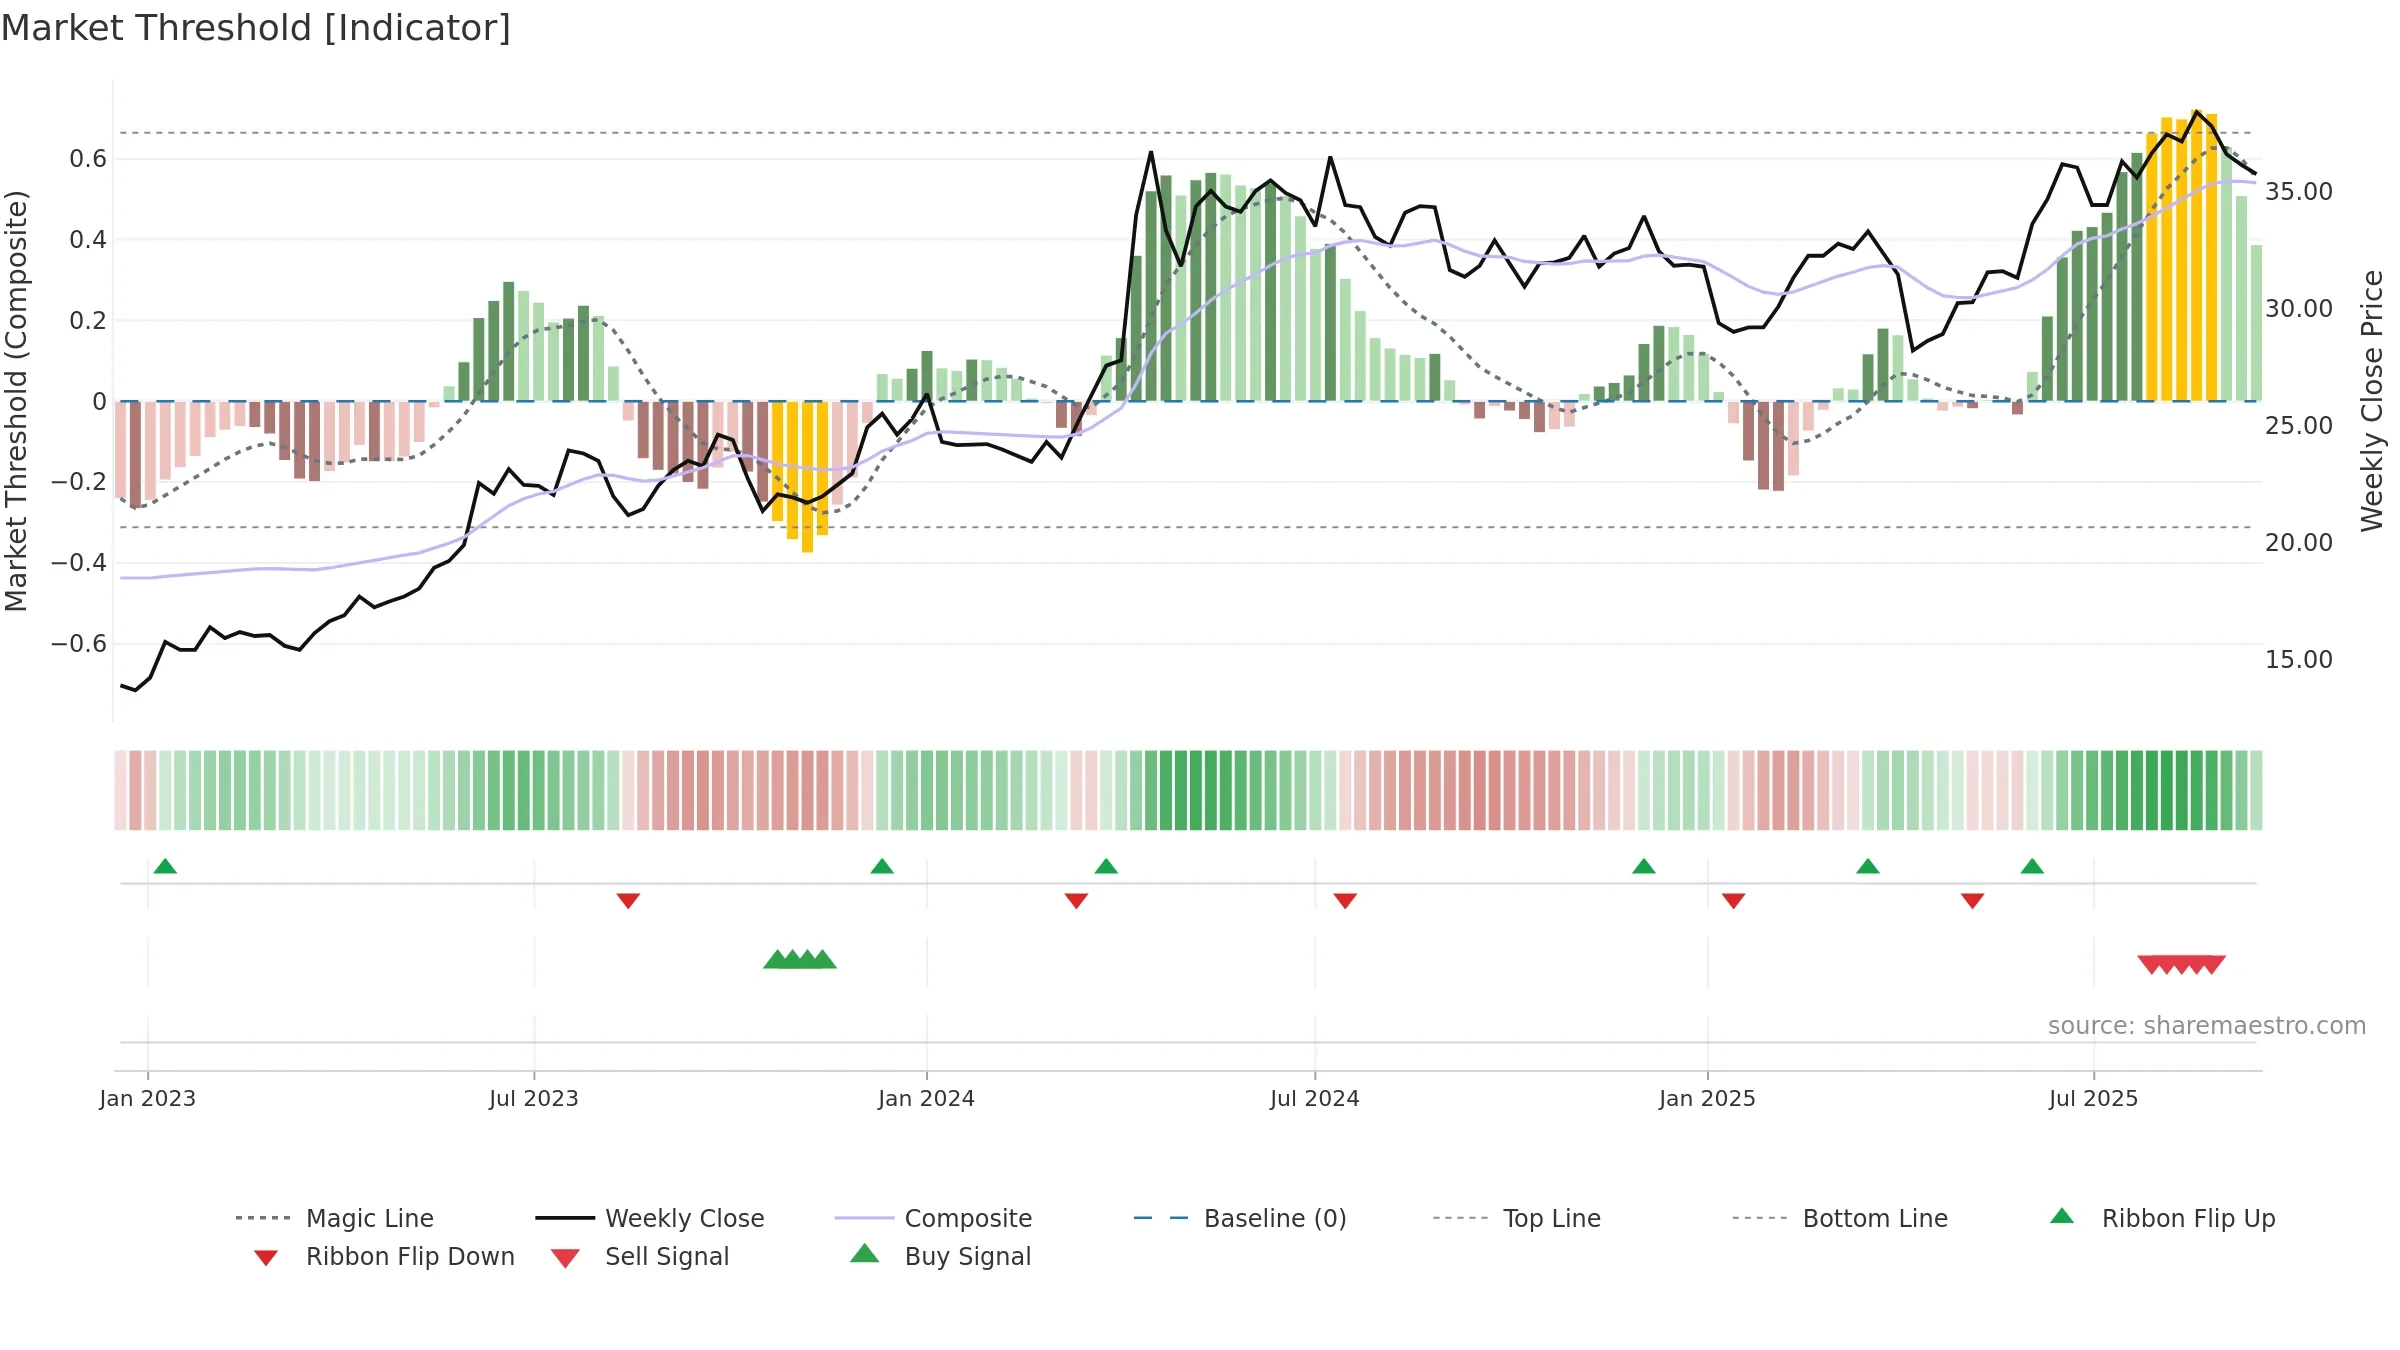2400x1350 pixels.
Task: Click the Jul 2025 x-axis label
Action: 2094,1098
